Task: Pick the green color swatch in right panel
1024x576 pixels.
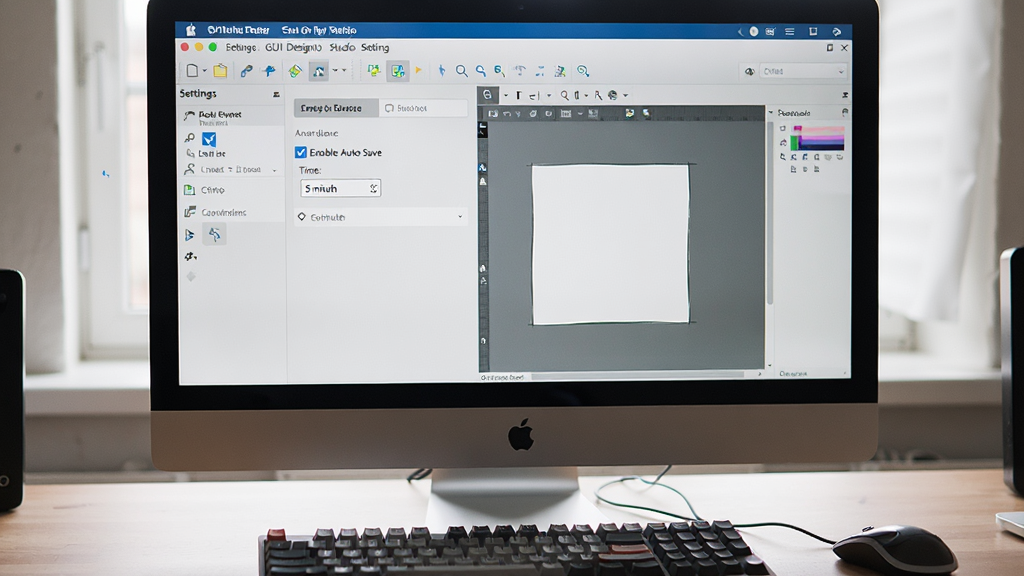Action: (x=795, y=142)
